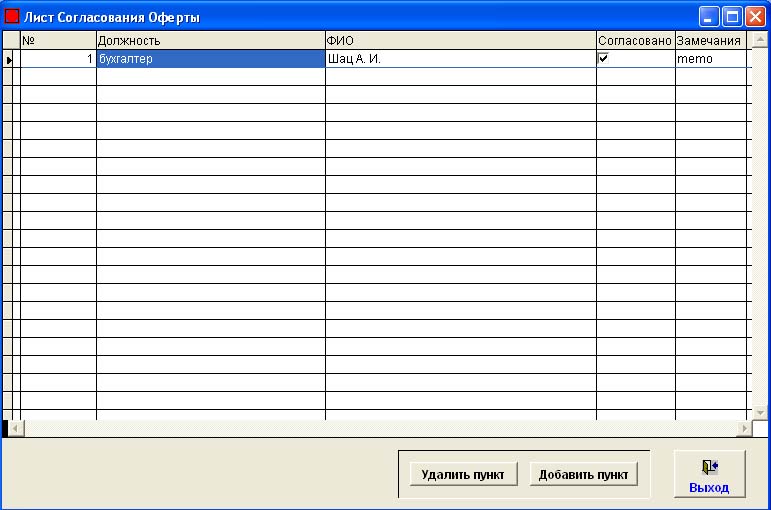Click the Выход button with door icon
771x510 pixels.
[x=710, y=474]
